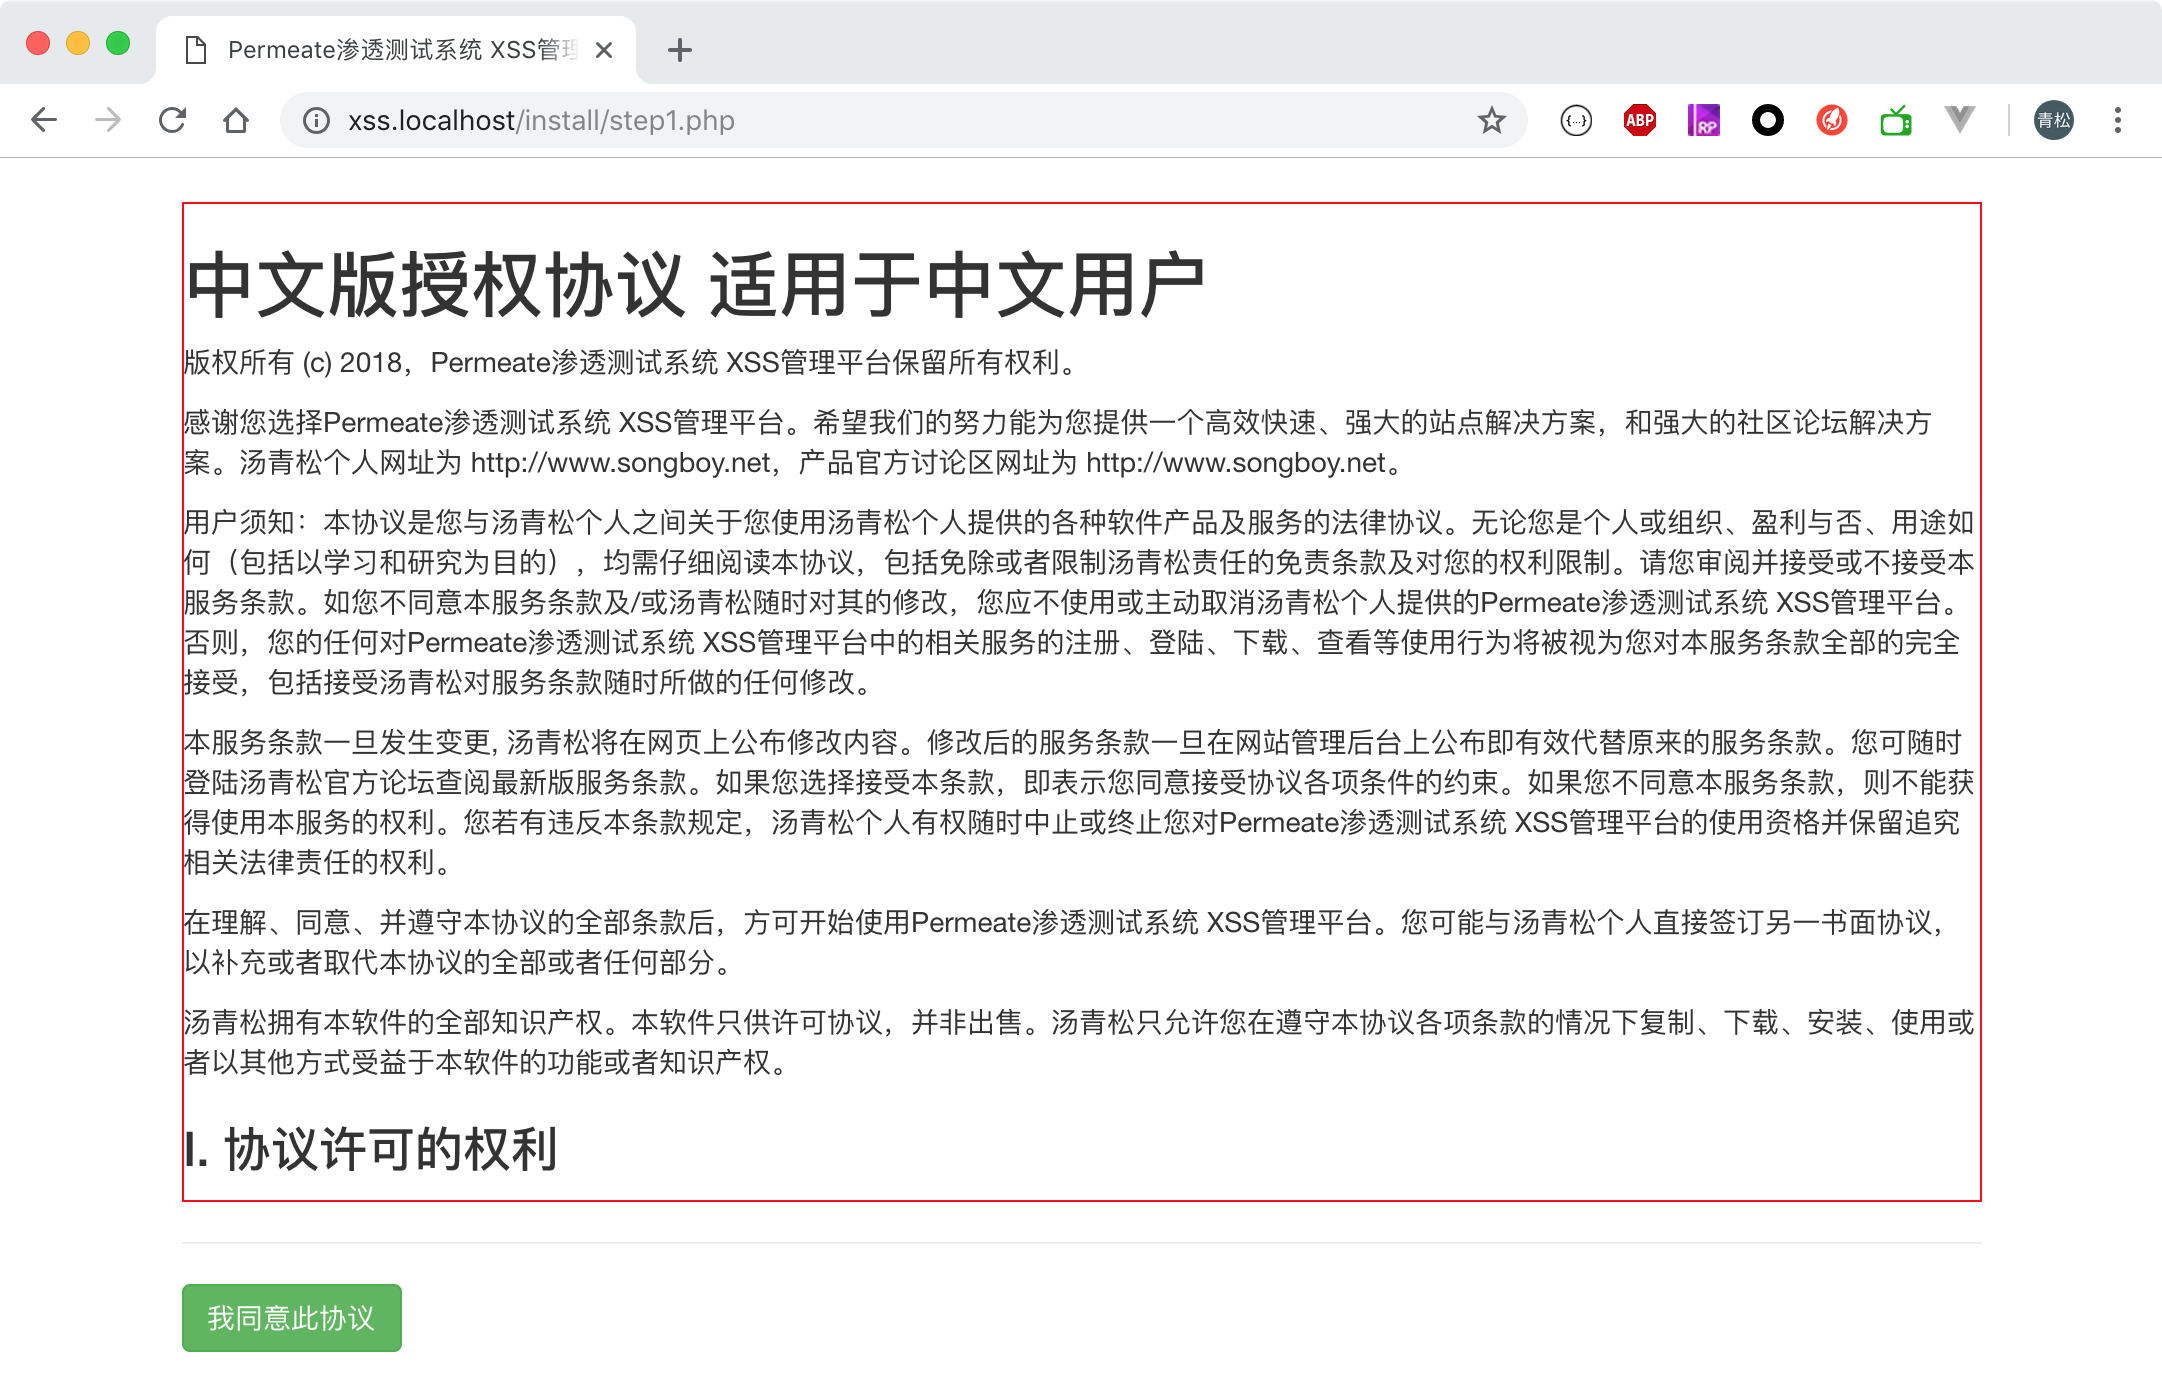Click the black circle extension icon
Viewport: 2162px width, 1392px height.
[x=1767, y=121]
